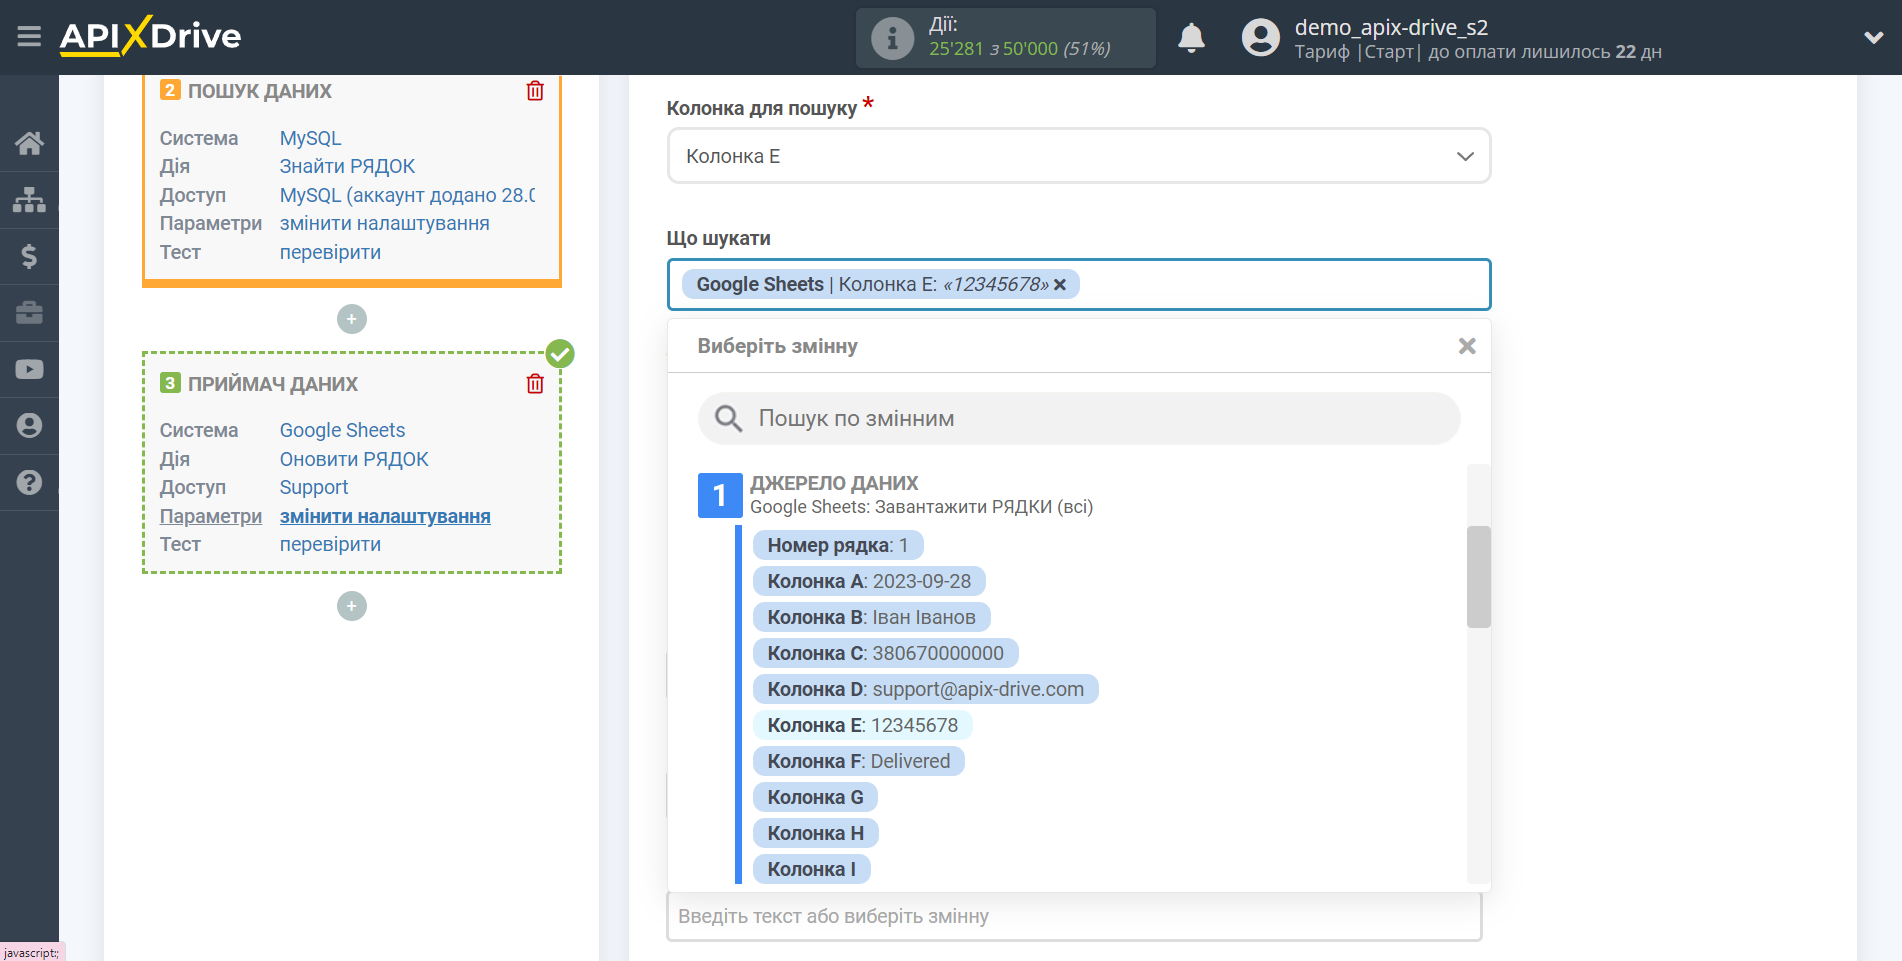Open the hamburger main menu

[29, 37]
